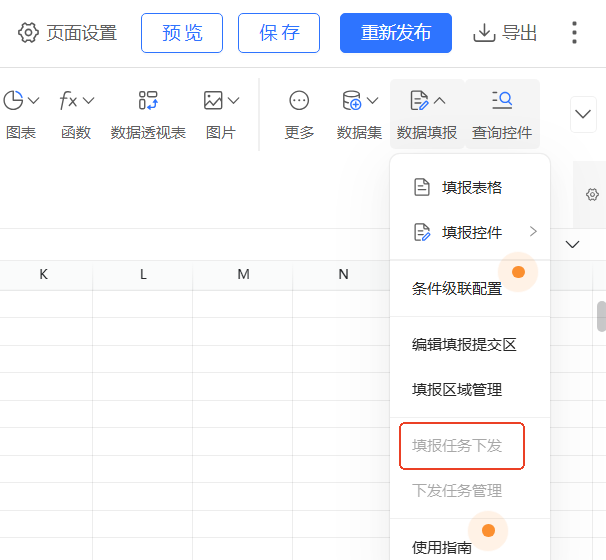Click the 函数 function icon
This screenshot has width=606, height=560.
pyautogui.click(x=76, y=114)
